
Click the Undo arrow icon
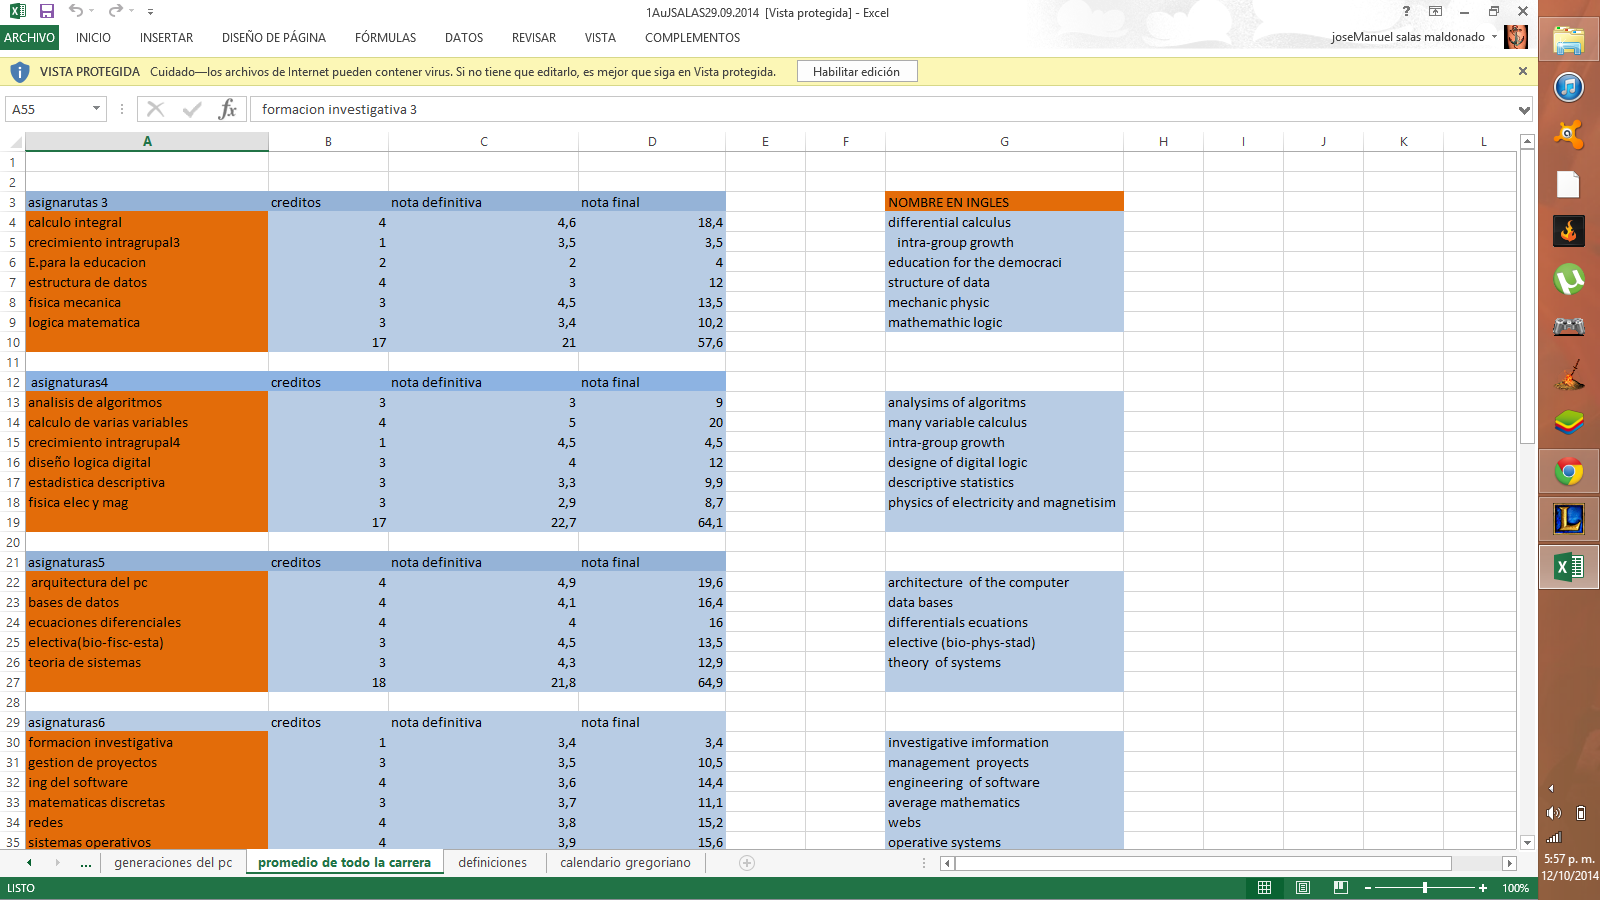tap(76, 11)
